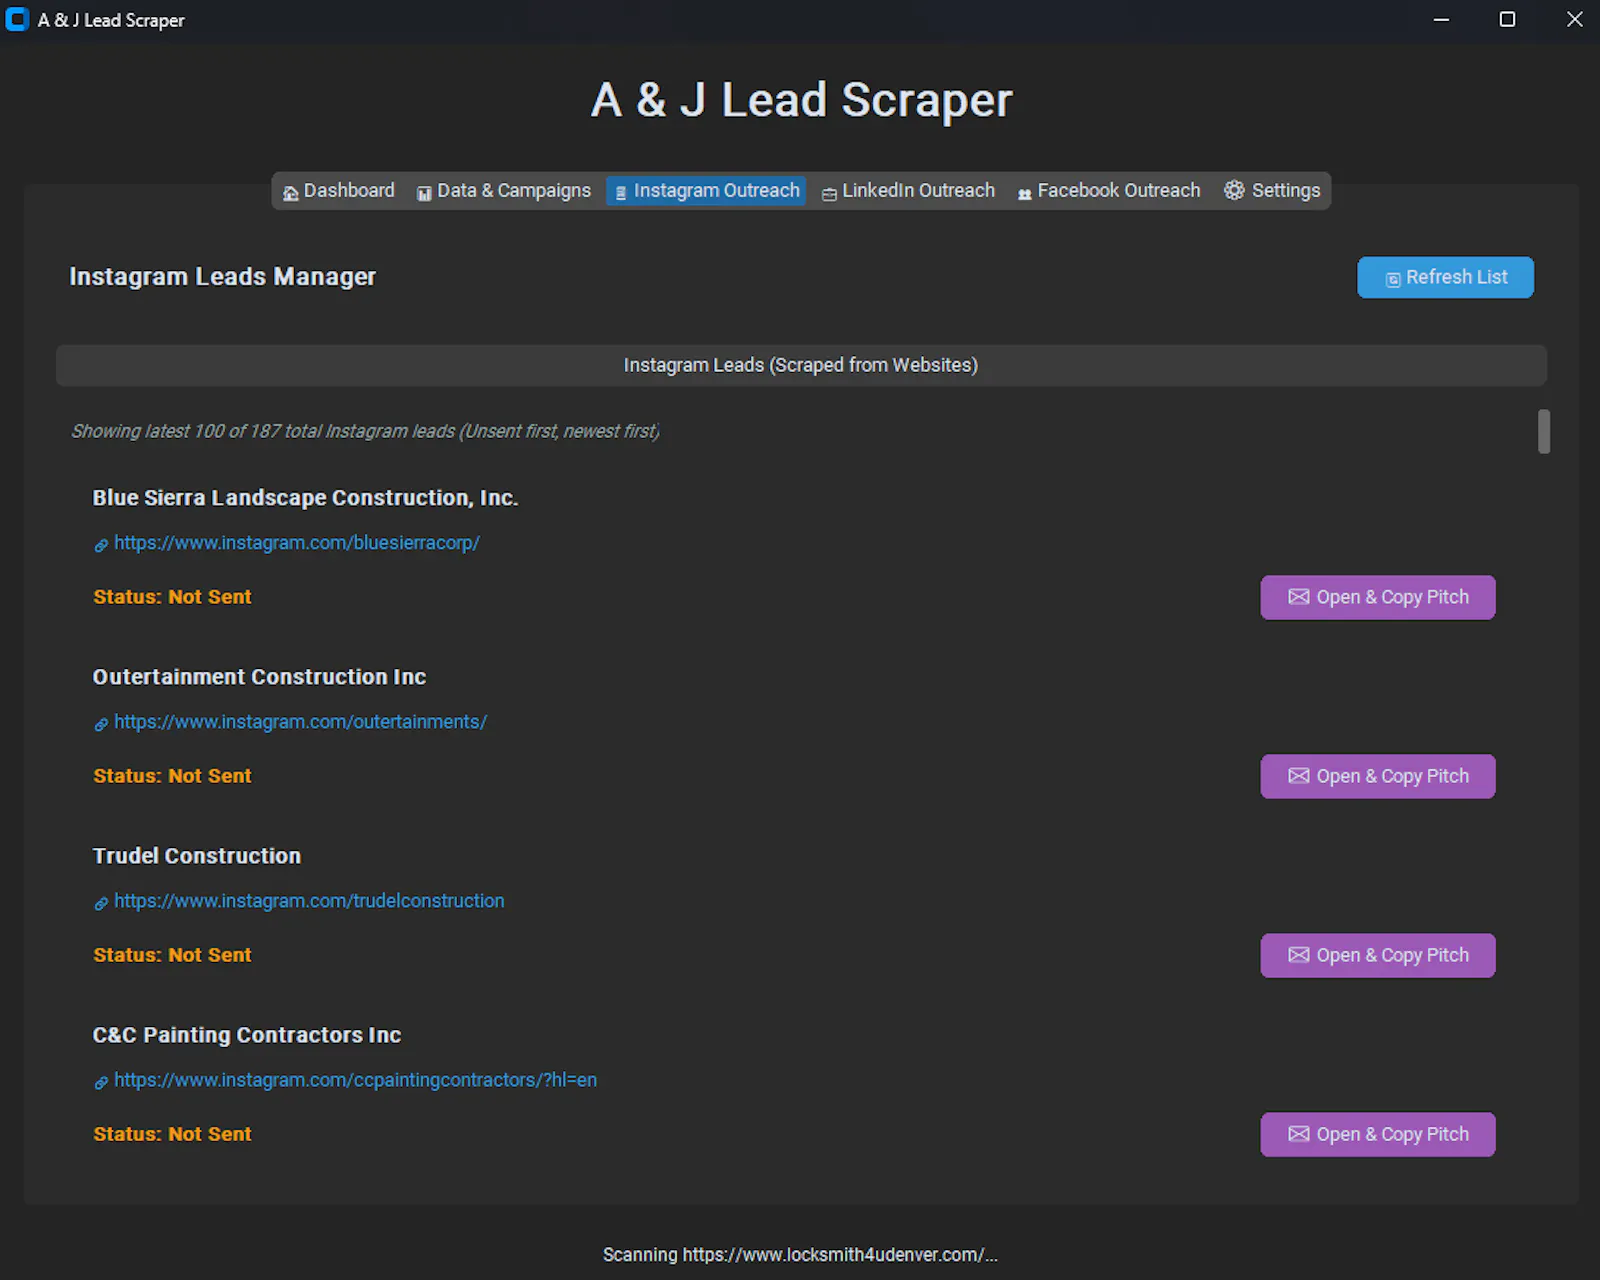Image resolution: width=1600 pixels, height=1280 pixels.
Task: Open the ccpaintingcontractors Instagram link
Action: (x=355, y=1080)
